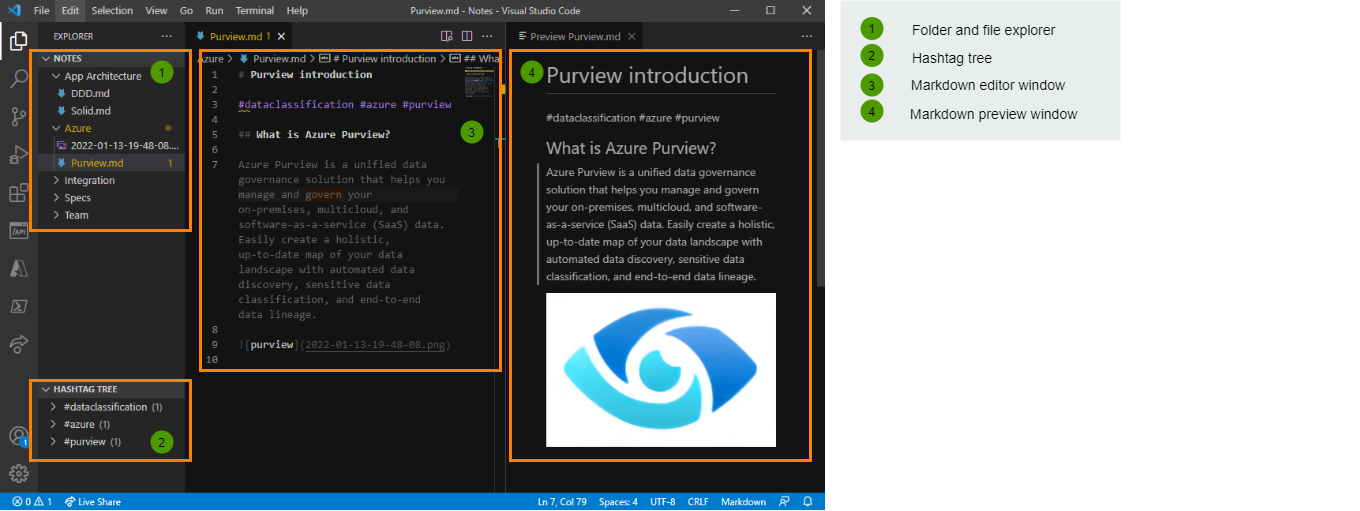Viewport: 1360px width, 511px height.
Task: Open the Source Control view icon
Action: point(18,117)
